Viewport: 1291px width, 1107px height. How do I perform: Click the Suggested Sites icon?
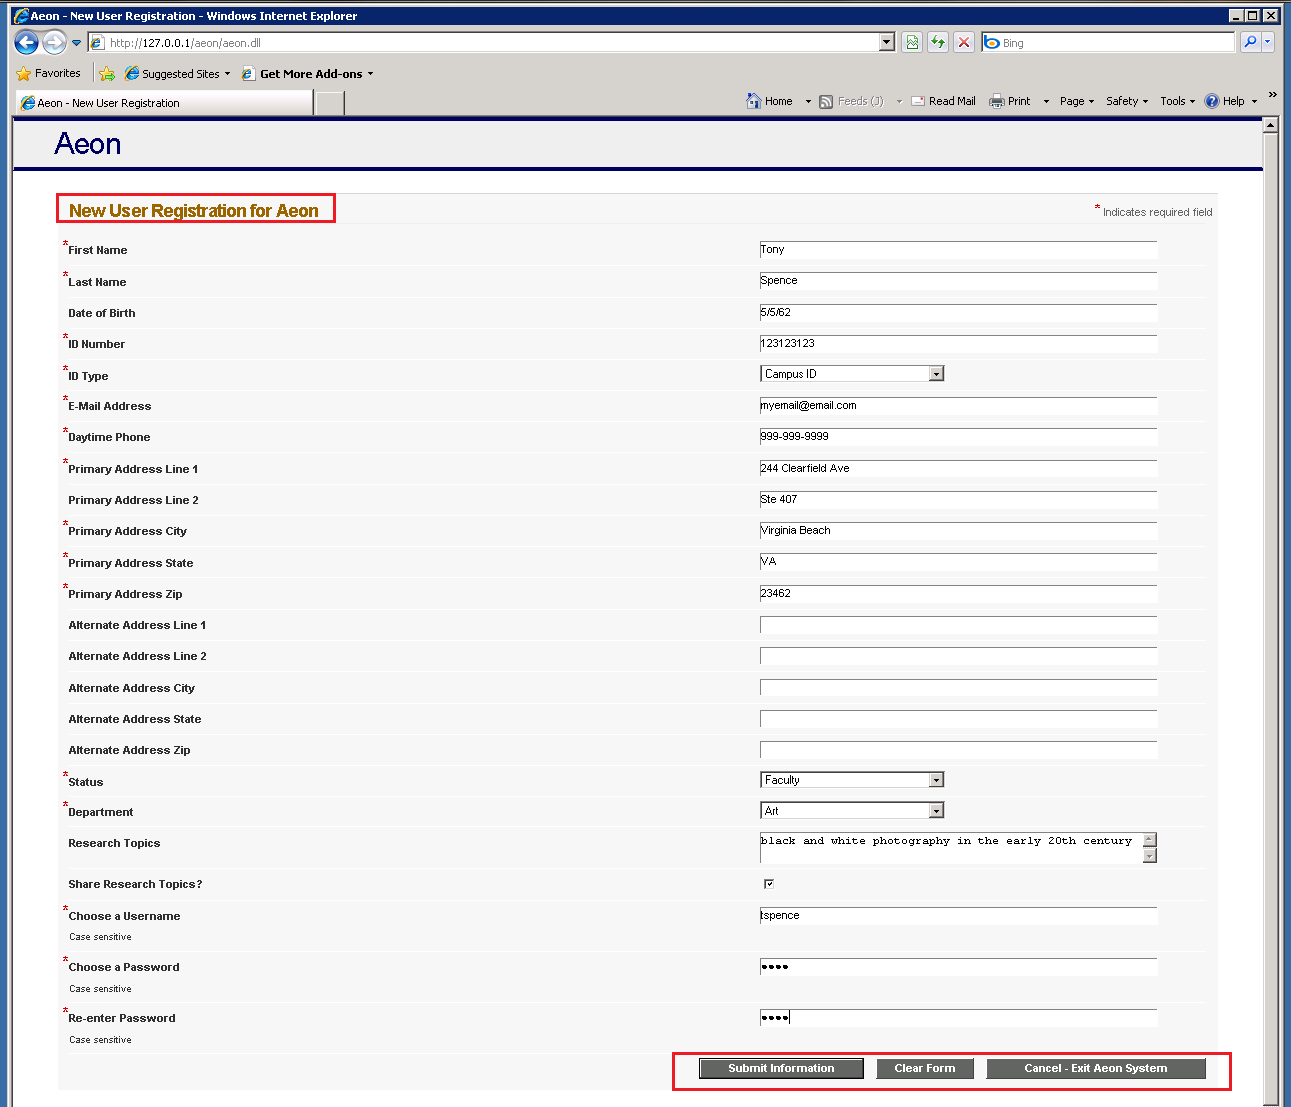132,73
